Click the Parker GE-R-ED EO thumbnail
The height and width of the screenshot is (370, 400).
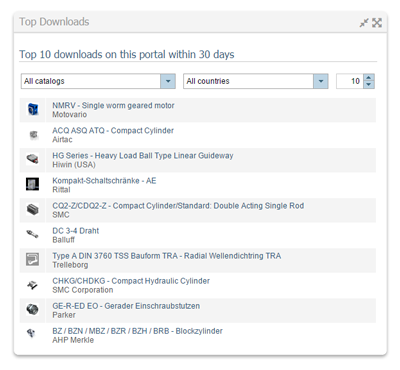(32, 310)
